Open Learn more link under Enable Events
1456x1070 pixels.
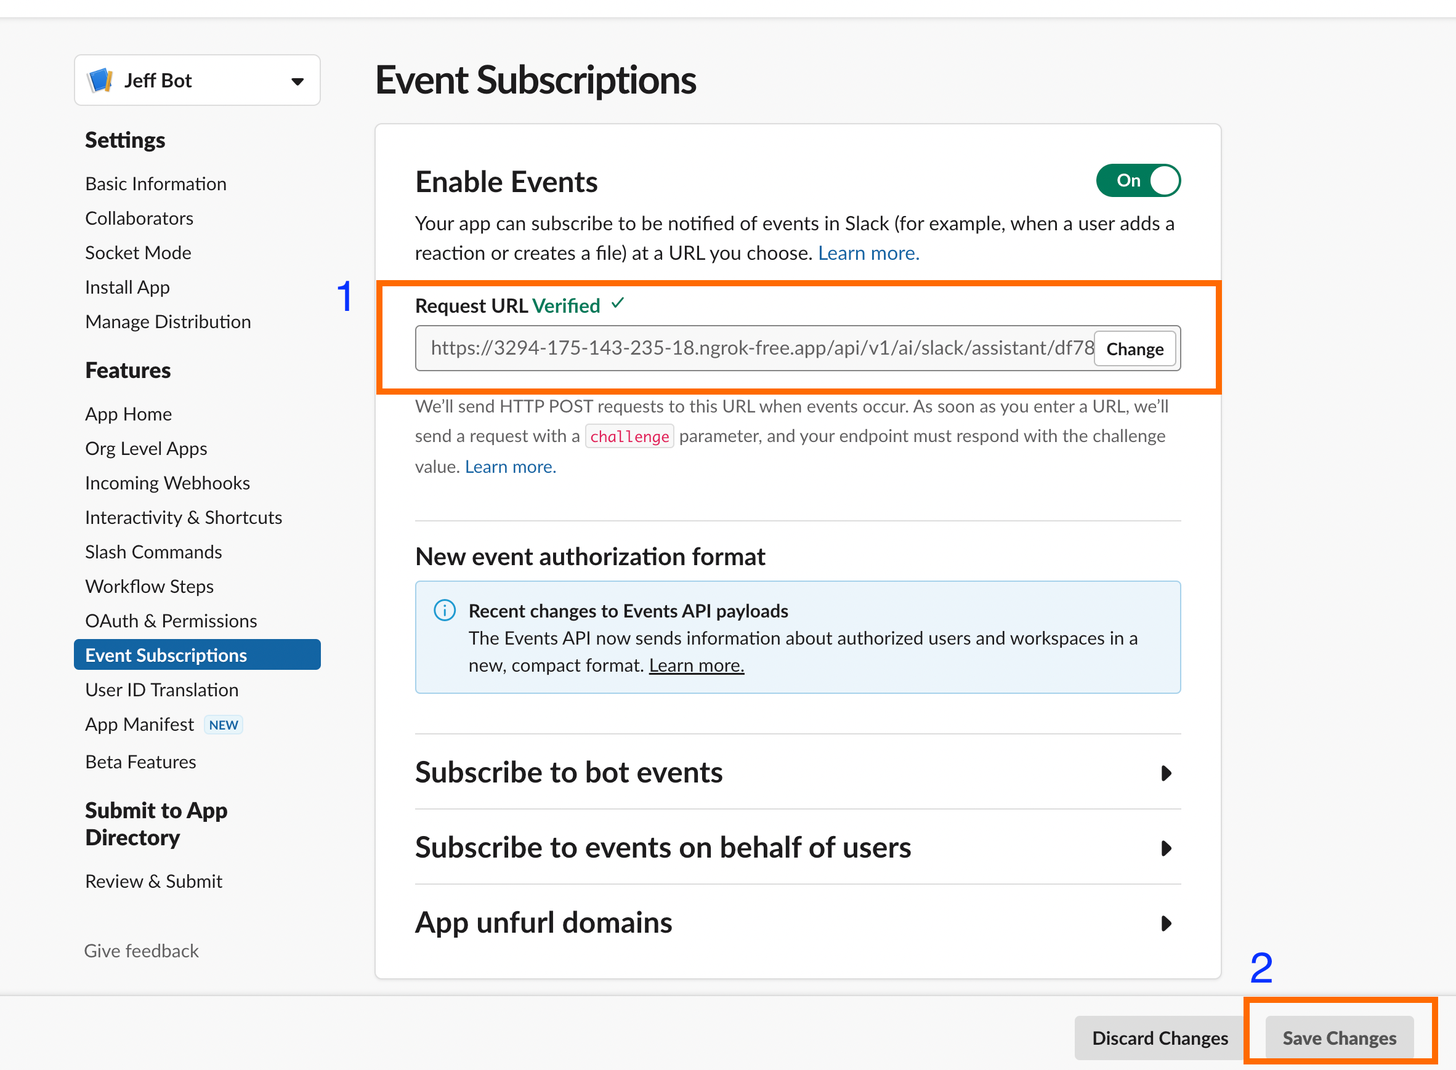click(868, 253)
